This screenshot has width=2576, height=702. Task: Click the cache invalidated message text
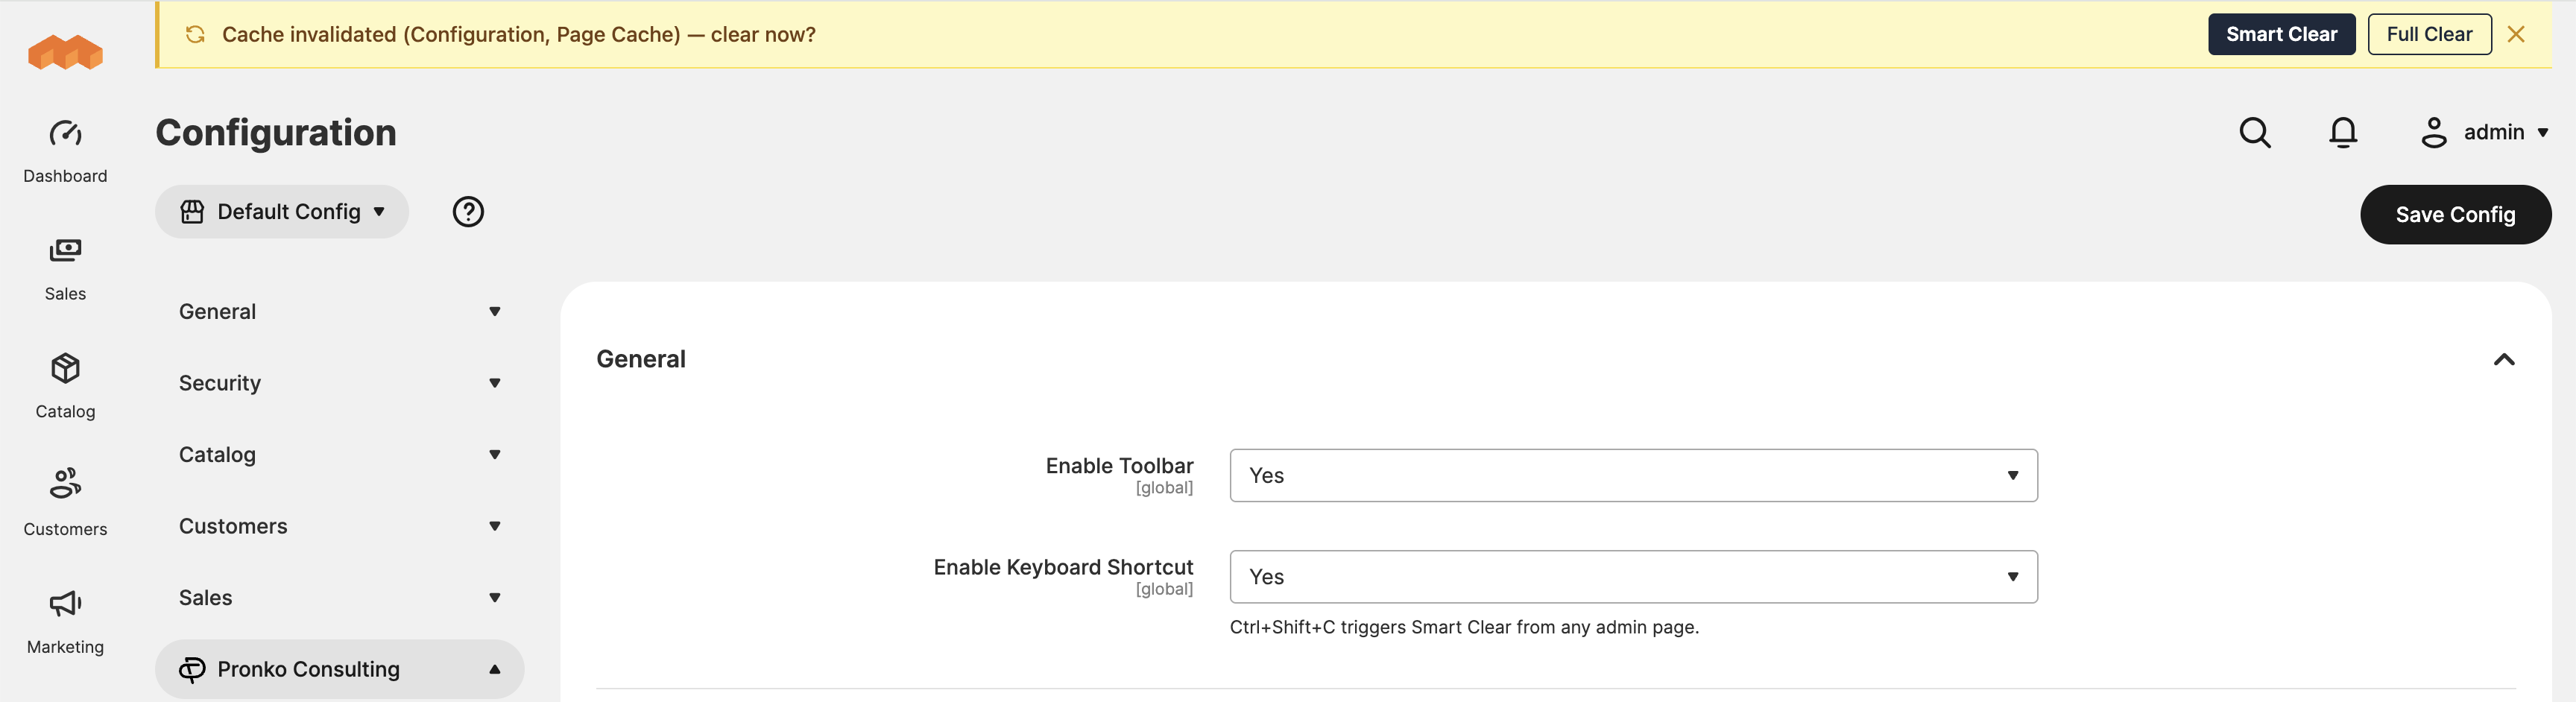click(518, 35)
